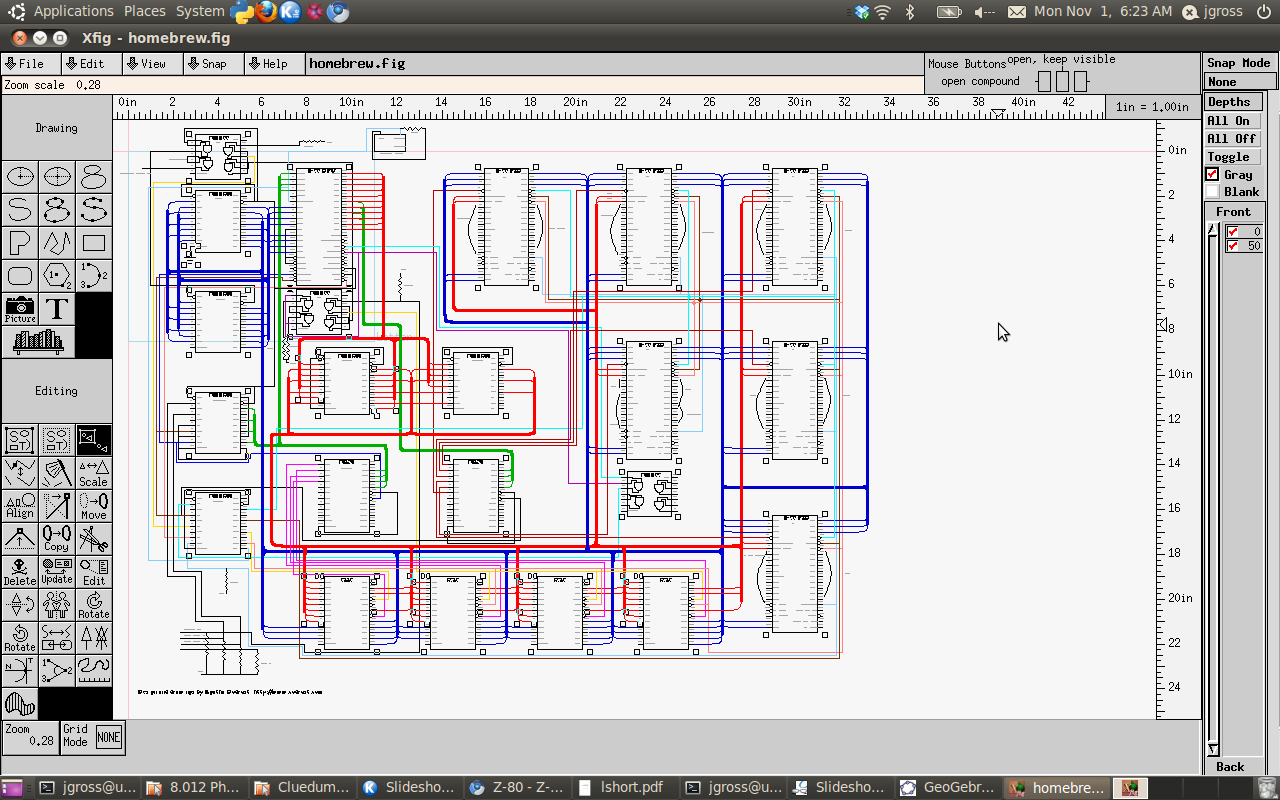Image resolution: width=1280 pixels, height=800 pixels.
Task: Uncheck depth 50 layer checkbox
Action: point(1233,246)
